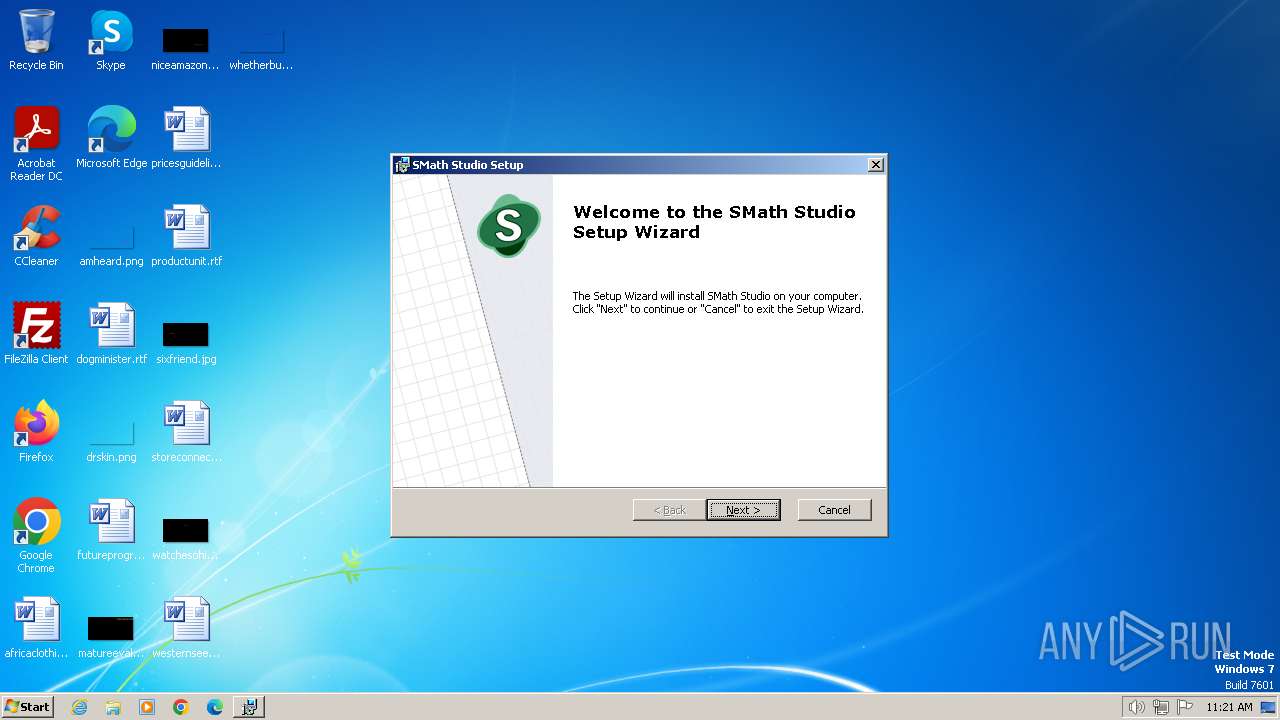
Task: Open Internet Explorer from taskbar
Action: [79, 707]
